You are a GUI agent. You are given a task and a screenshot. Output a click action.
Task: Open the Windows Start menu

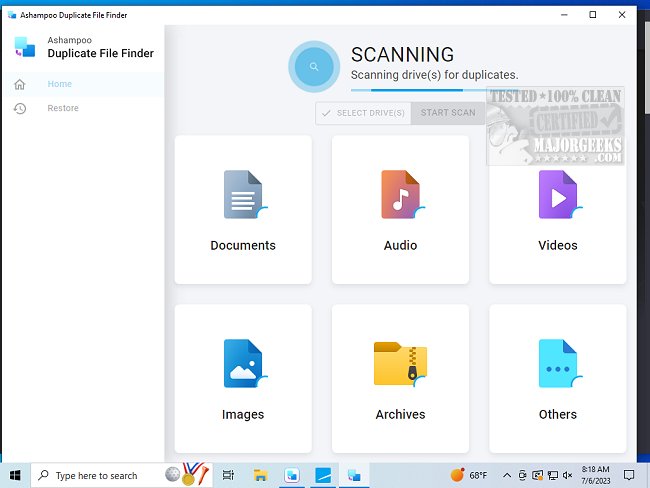(x=15, y=475)
